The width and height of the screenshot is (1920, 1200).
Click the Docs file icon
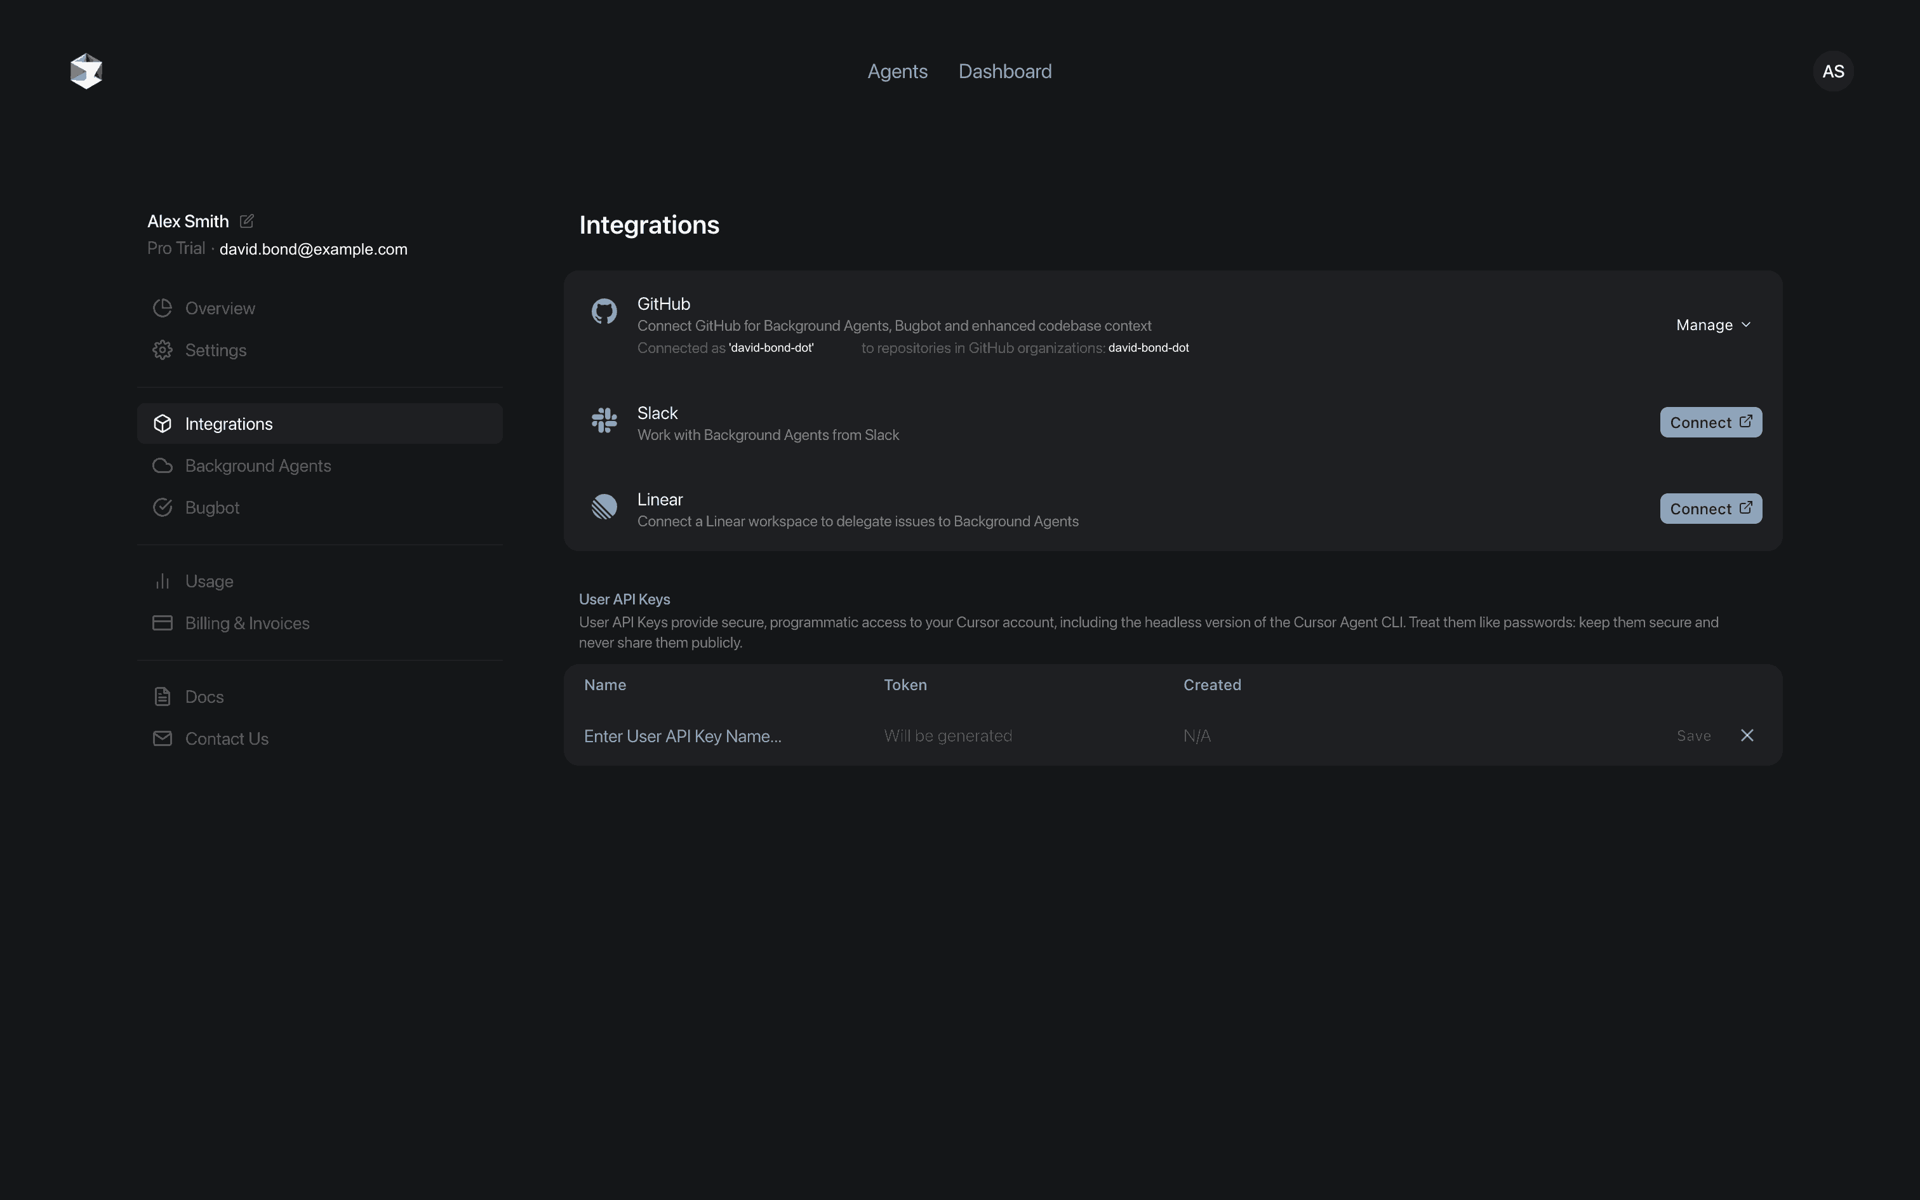pos(162,697)
